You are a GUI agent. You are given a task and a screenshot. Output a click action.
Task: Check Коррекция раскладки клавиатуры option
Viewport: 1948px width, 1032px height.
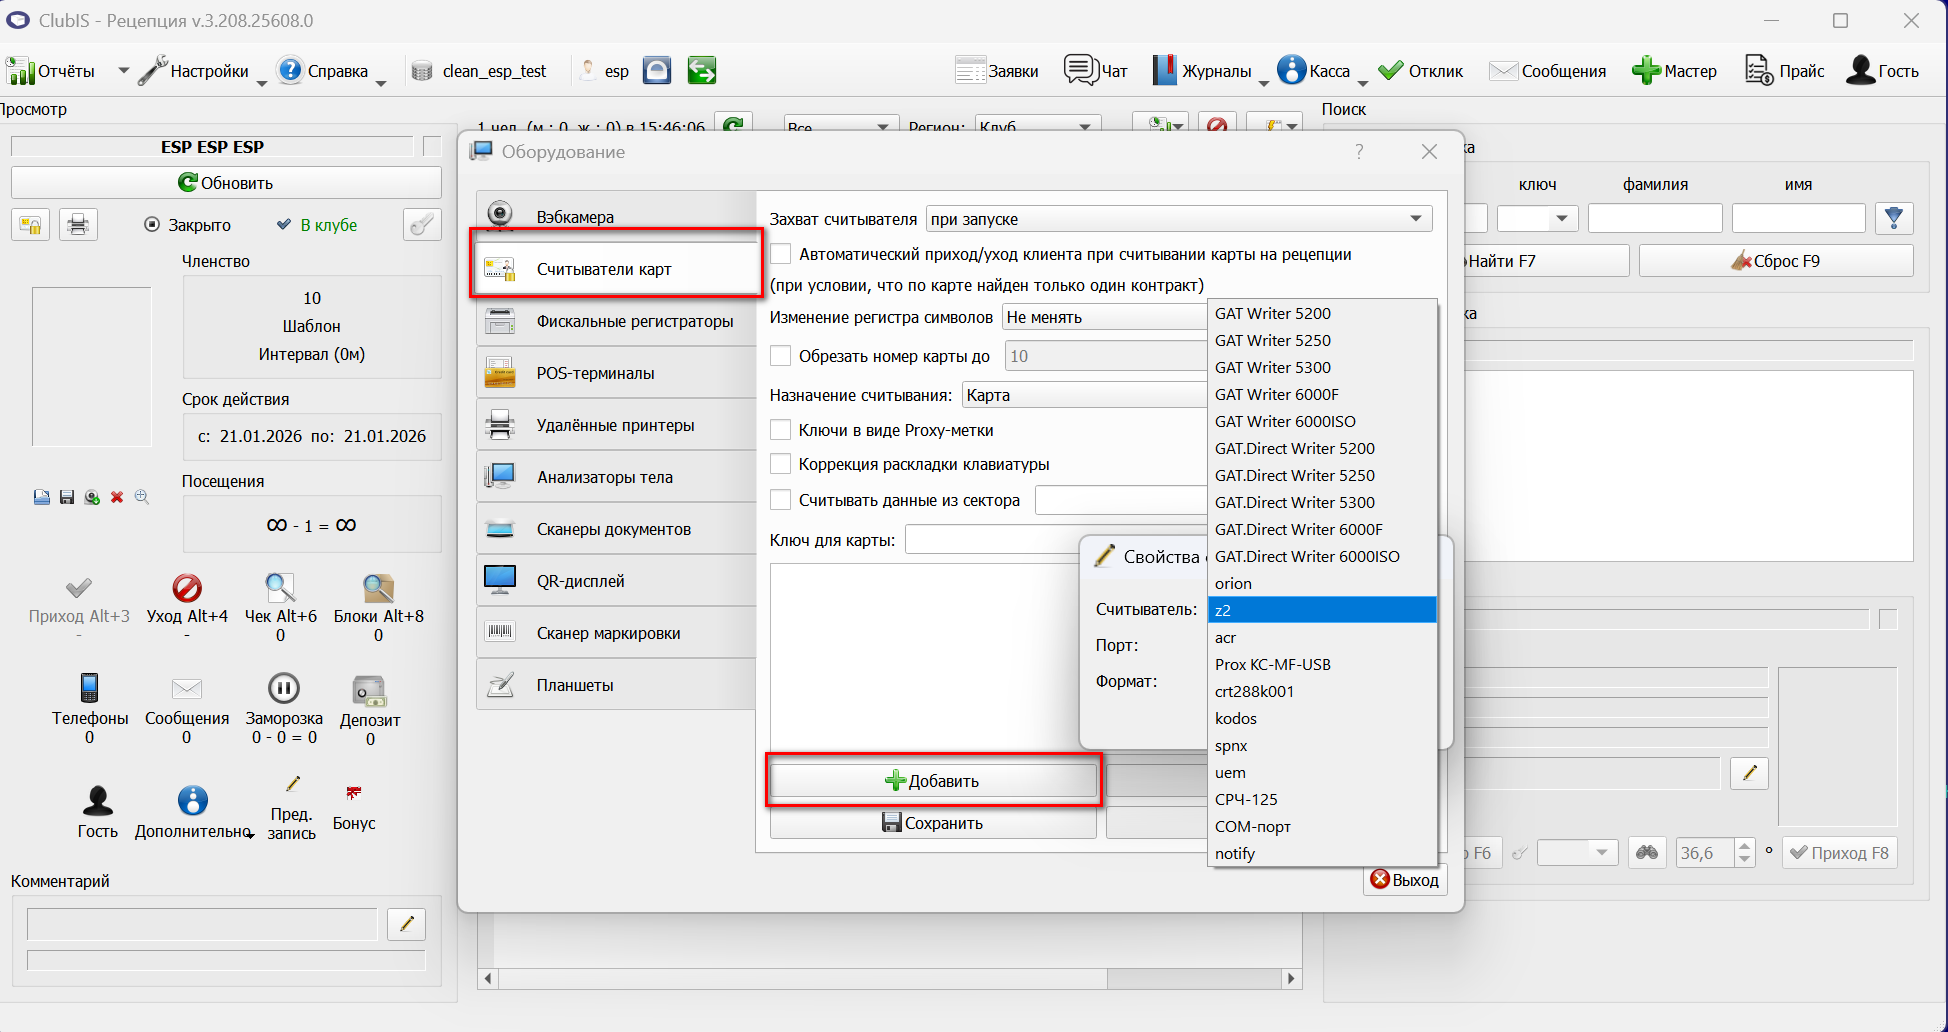pyautogui.click(x=781, y=464)
